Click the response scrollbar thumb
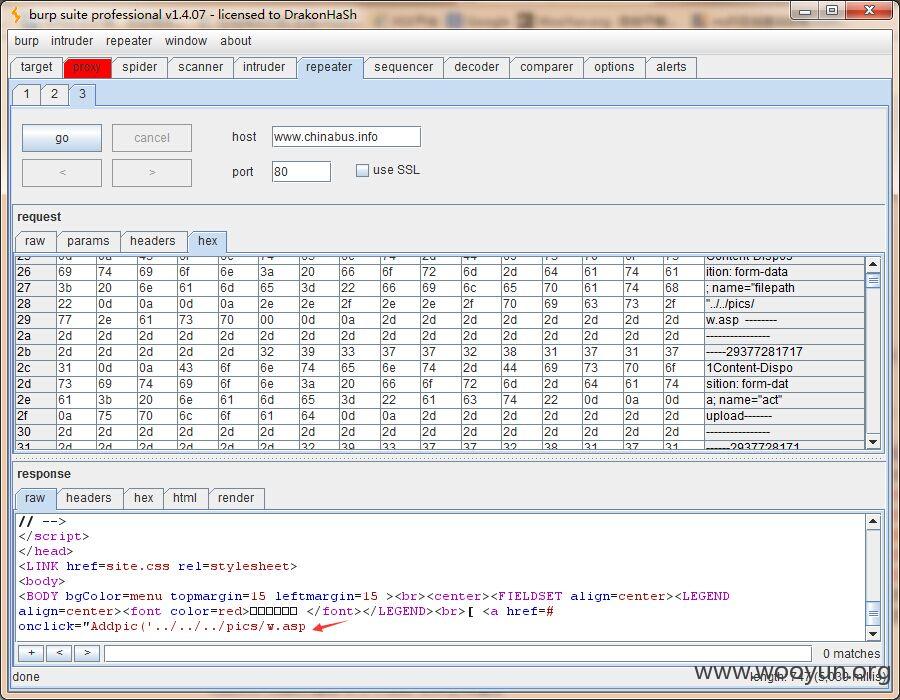Image resolution: width=900 pixels, height=700 pixels. [x=873, y=613]
